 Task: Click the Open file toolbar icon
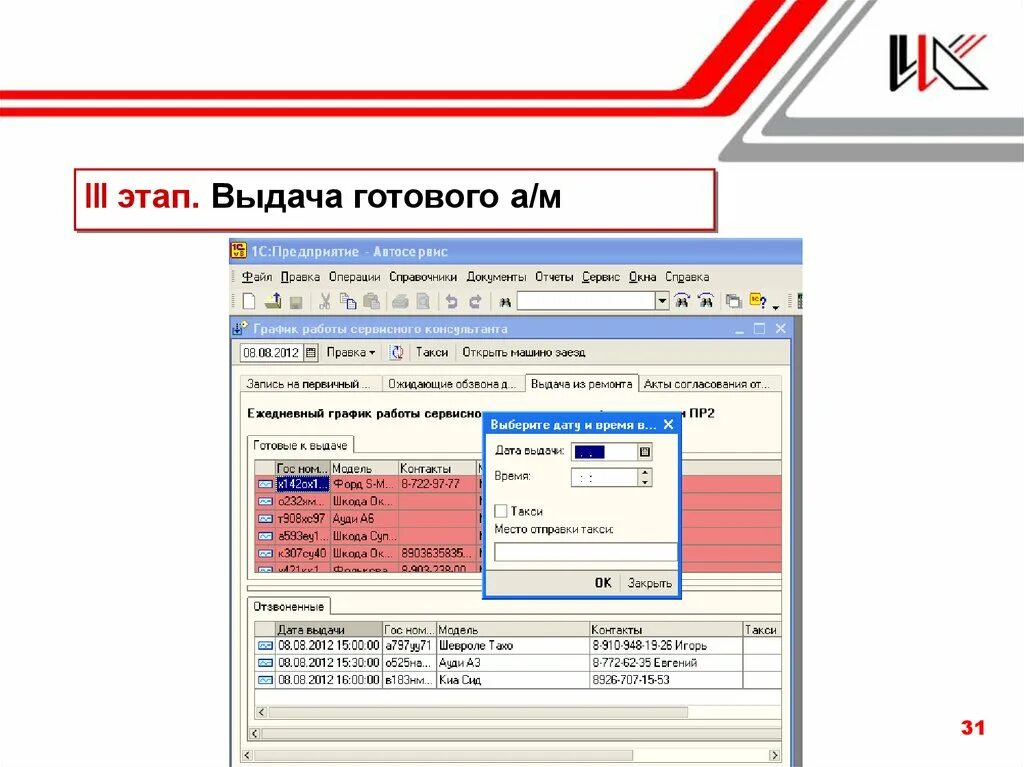(x=273, y=301)
